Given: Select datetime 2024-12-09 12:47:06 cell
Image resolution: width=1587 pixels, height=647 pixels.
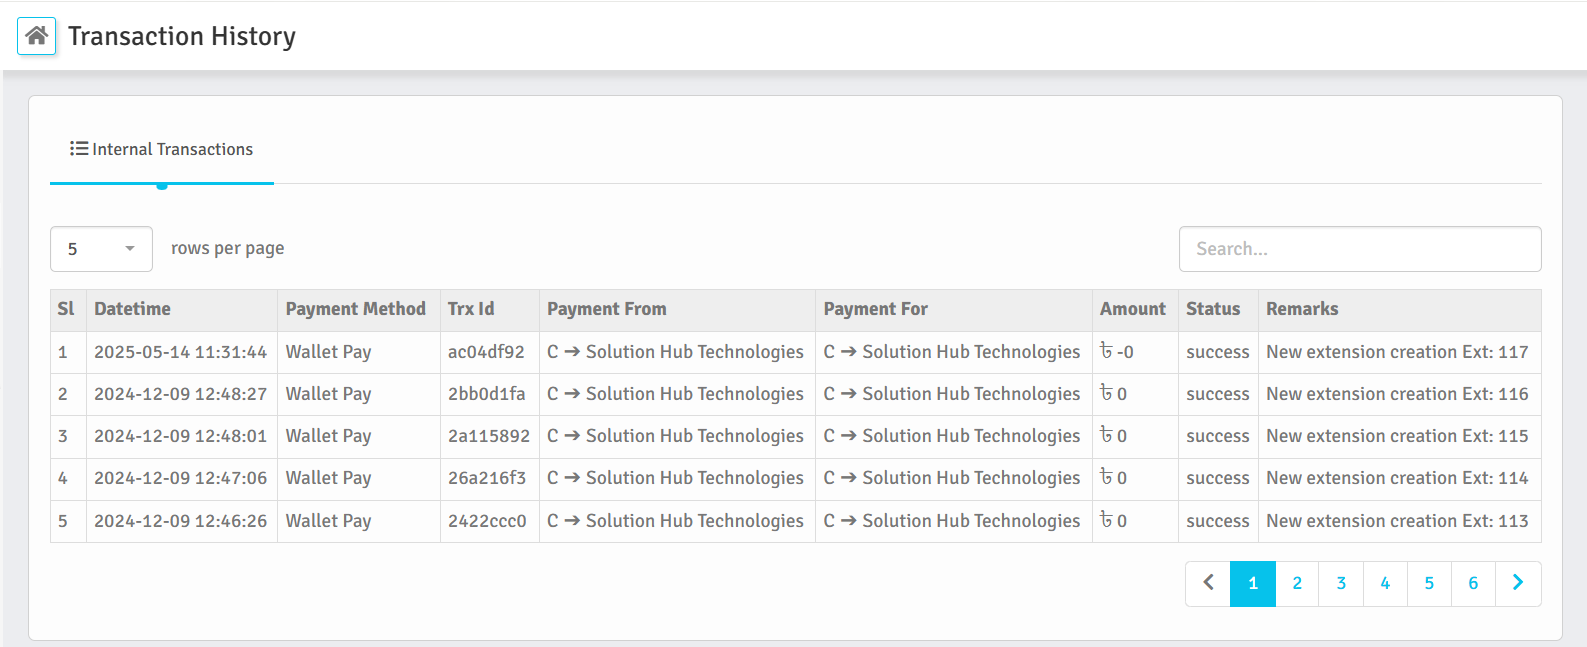Looking at the screenshot, I should click(181, 478).
